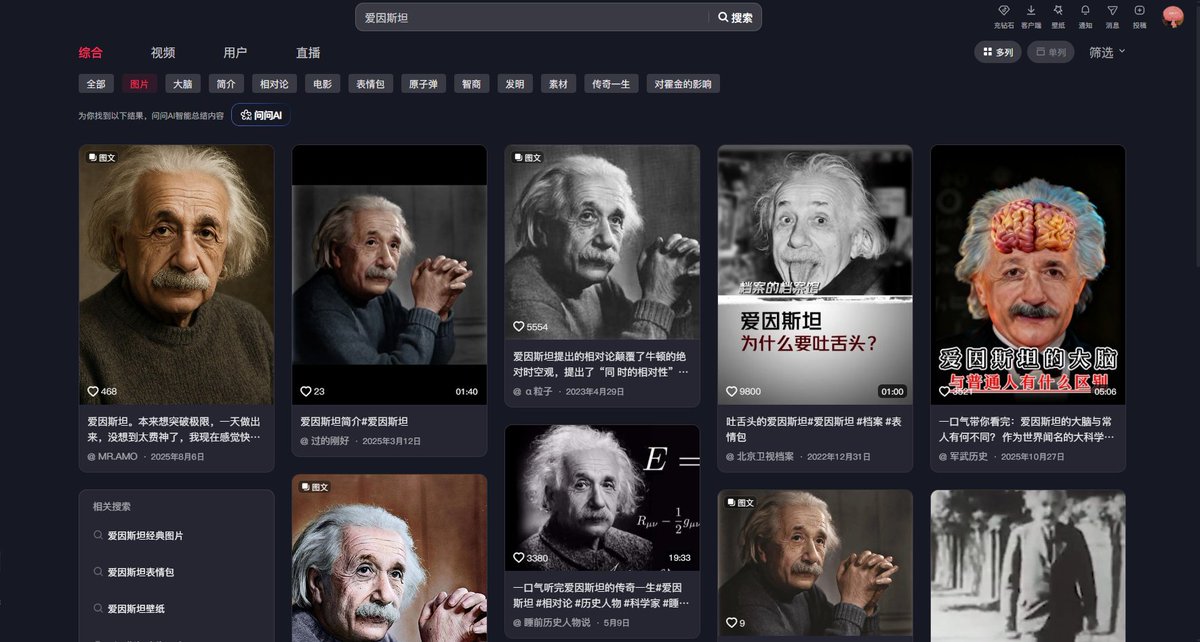Switch to the 用户 tab

235,53
